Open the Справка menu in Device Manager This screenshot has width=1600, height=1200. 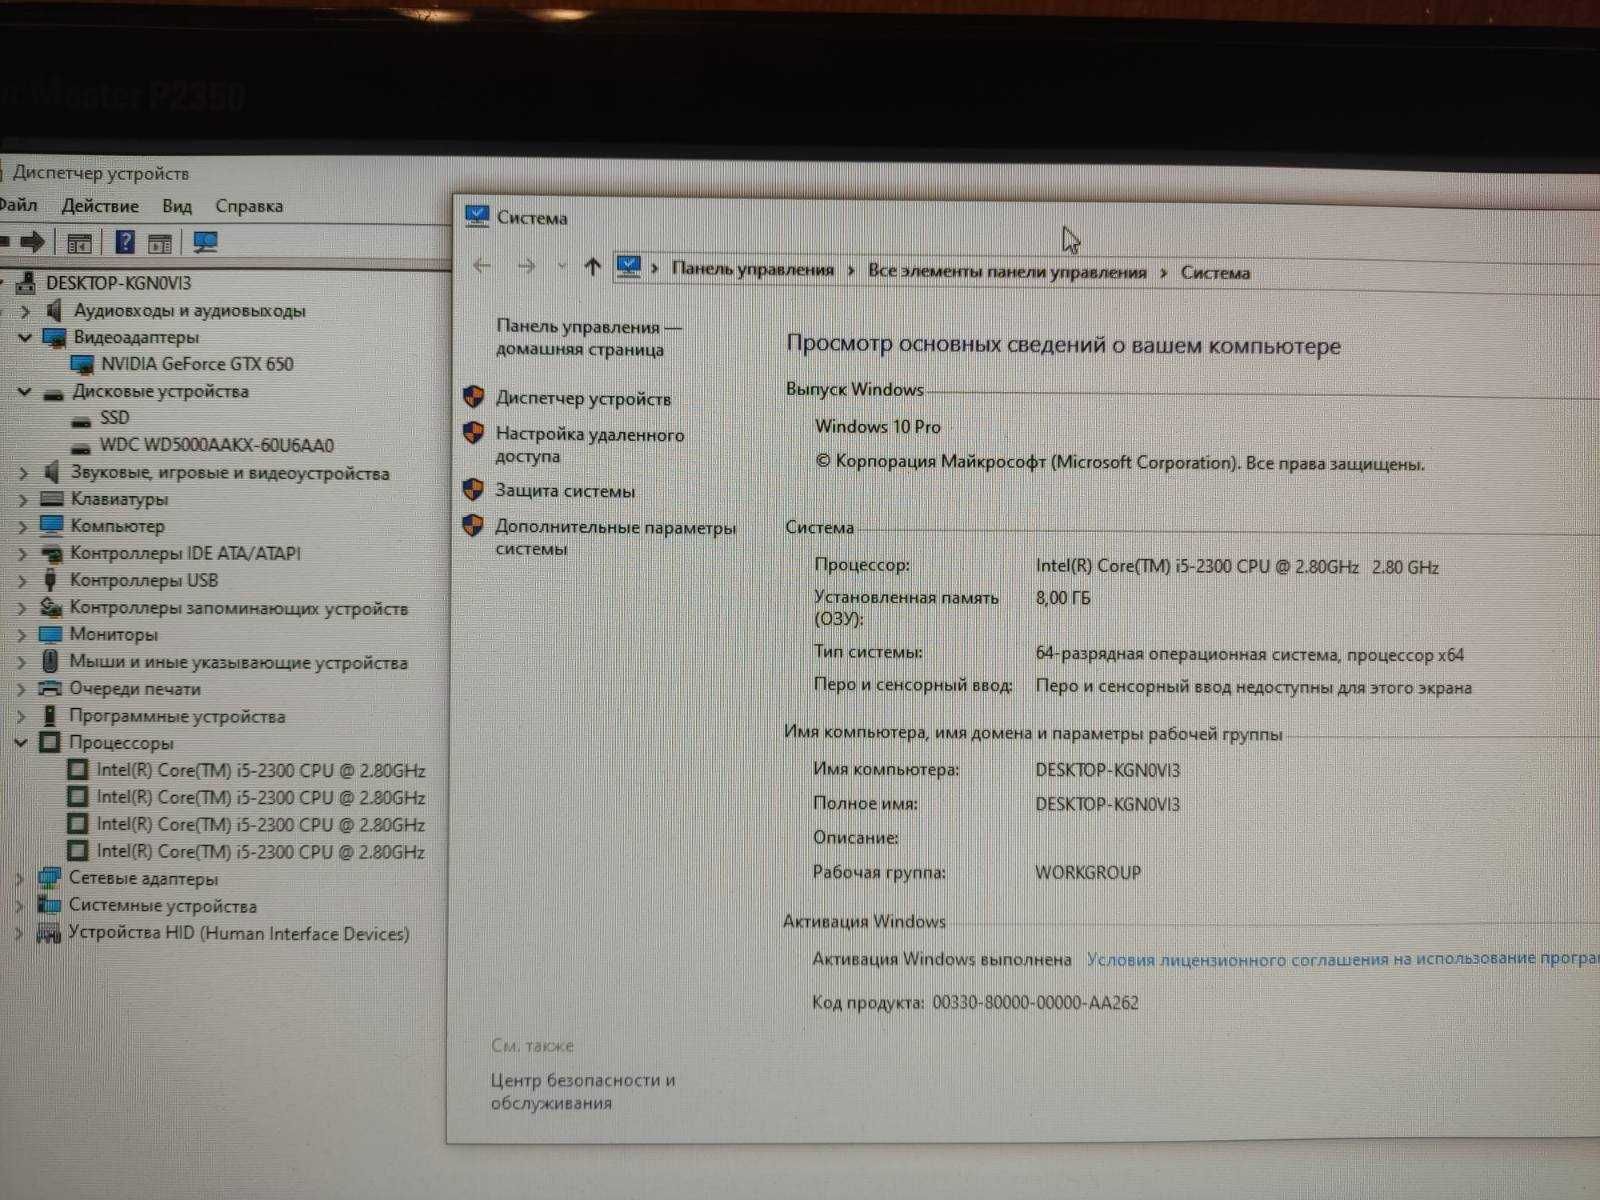click(249, 206)
